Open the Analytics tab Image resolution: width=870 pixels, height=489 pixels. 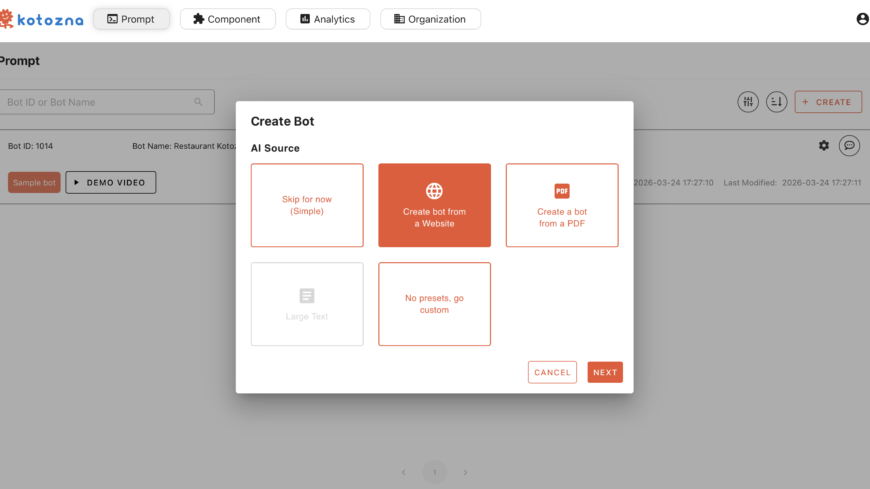click(x=328, y=19)
